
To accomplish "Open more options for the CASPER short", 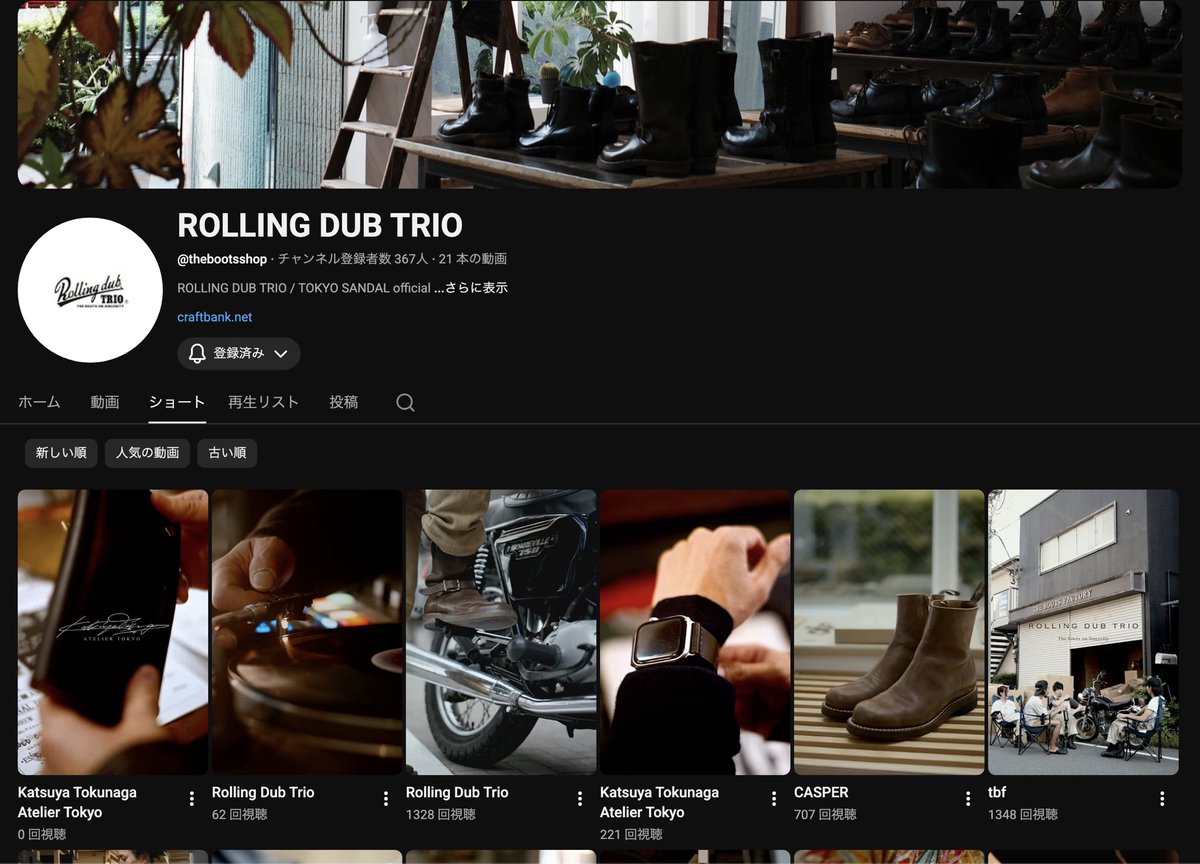I will (968, 799).
